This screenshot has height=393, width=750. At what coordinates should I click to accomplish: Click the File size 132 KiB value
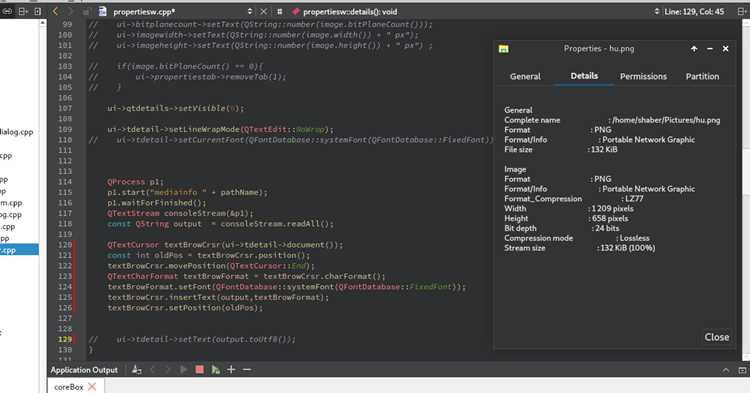604,149
